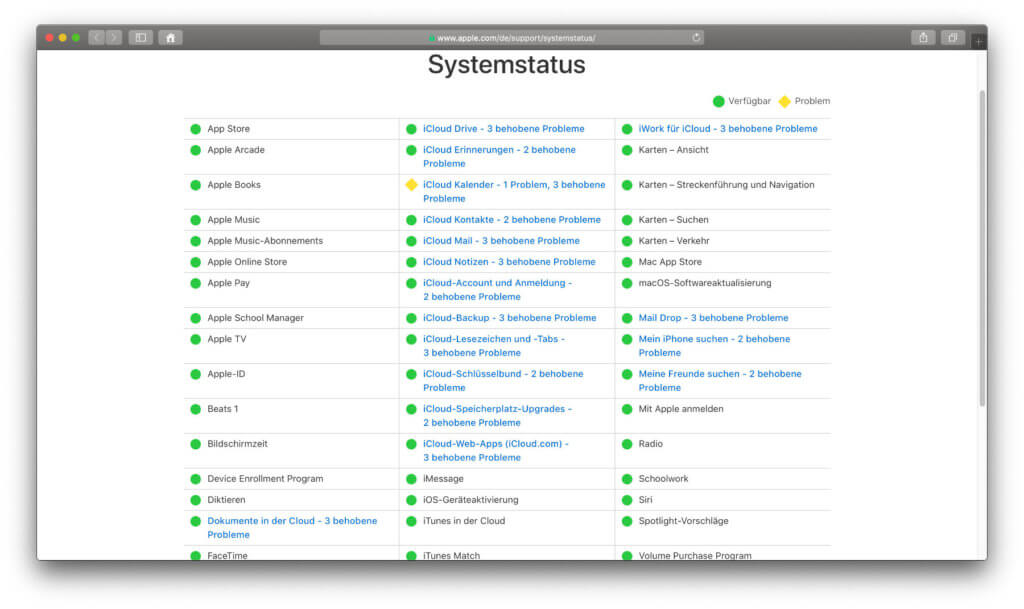Click Karten – Streckenführung und Navigation
The height and width of the screenshot is (609, 1024).
726,185
